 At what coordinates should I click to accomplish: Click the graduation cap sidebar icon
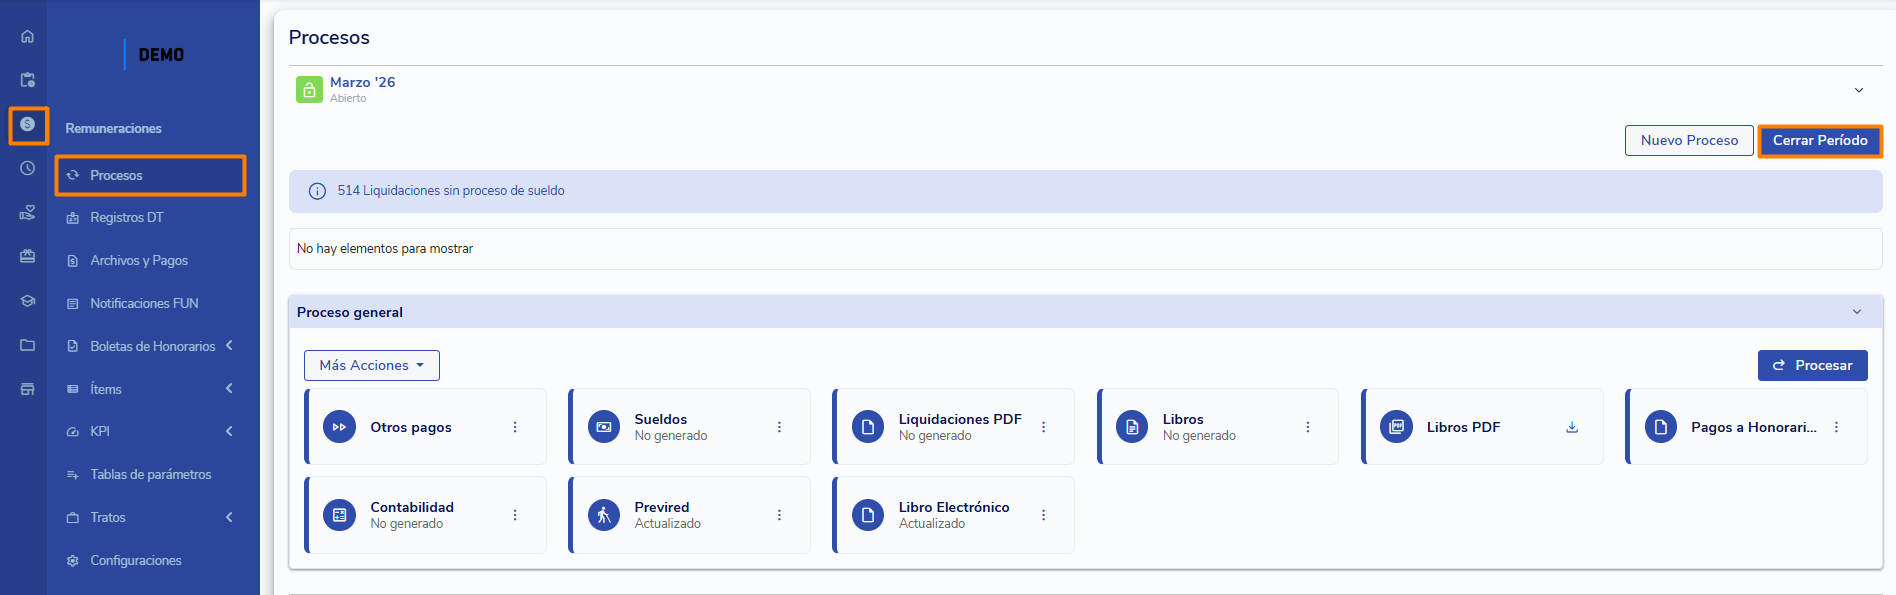click(x=28, y=301)
